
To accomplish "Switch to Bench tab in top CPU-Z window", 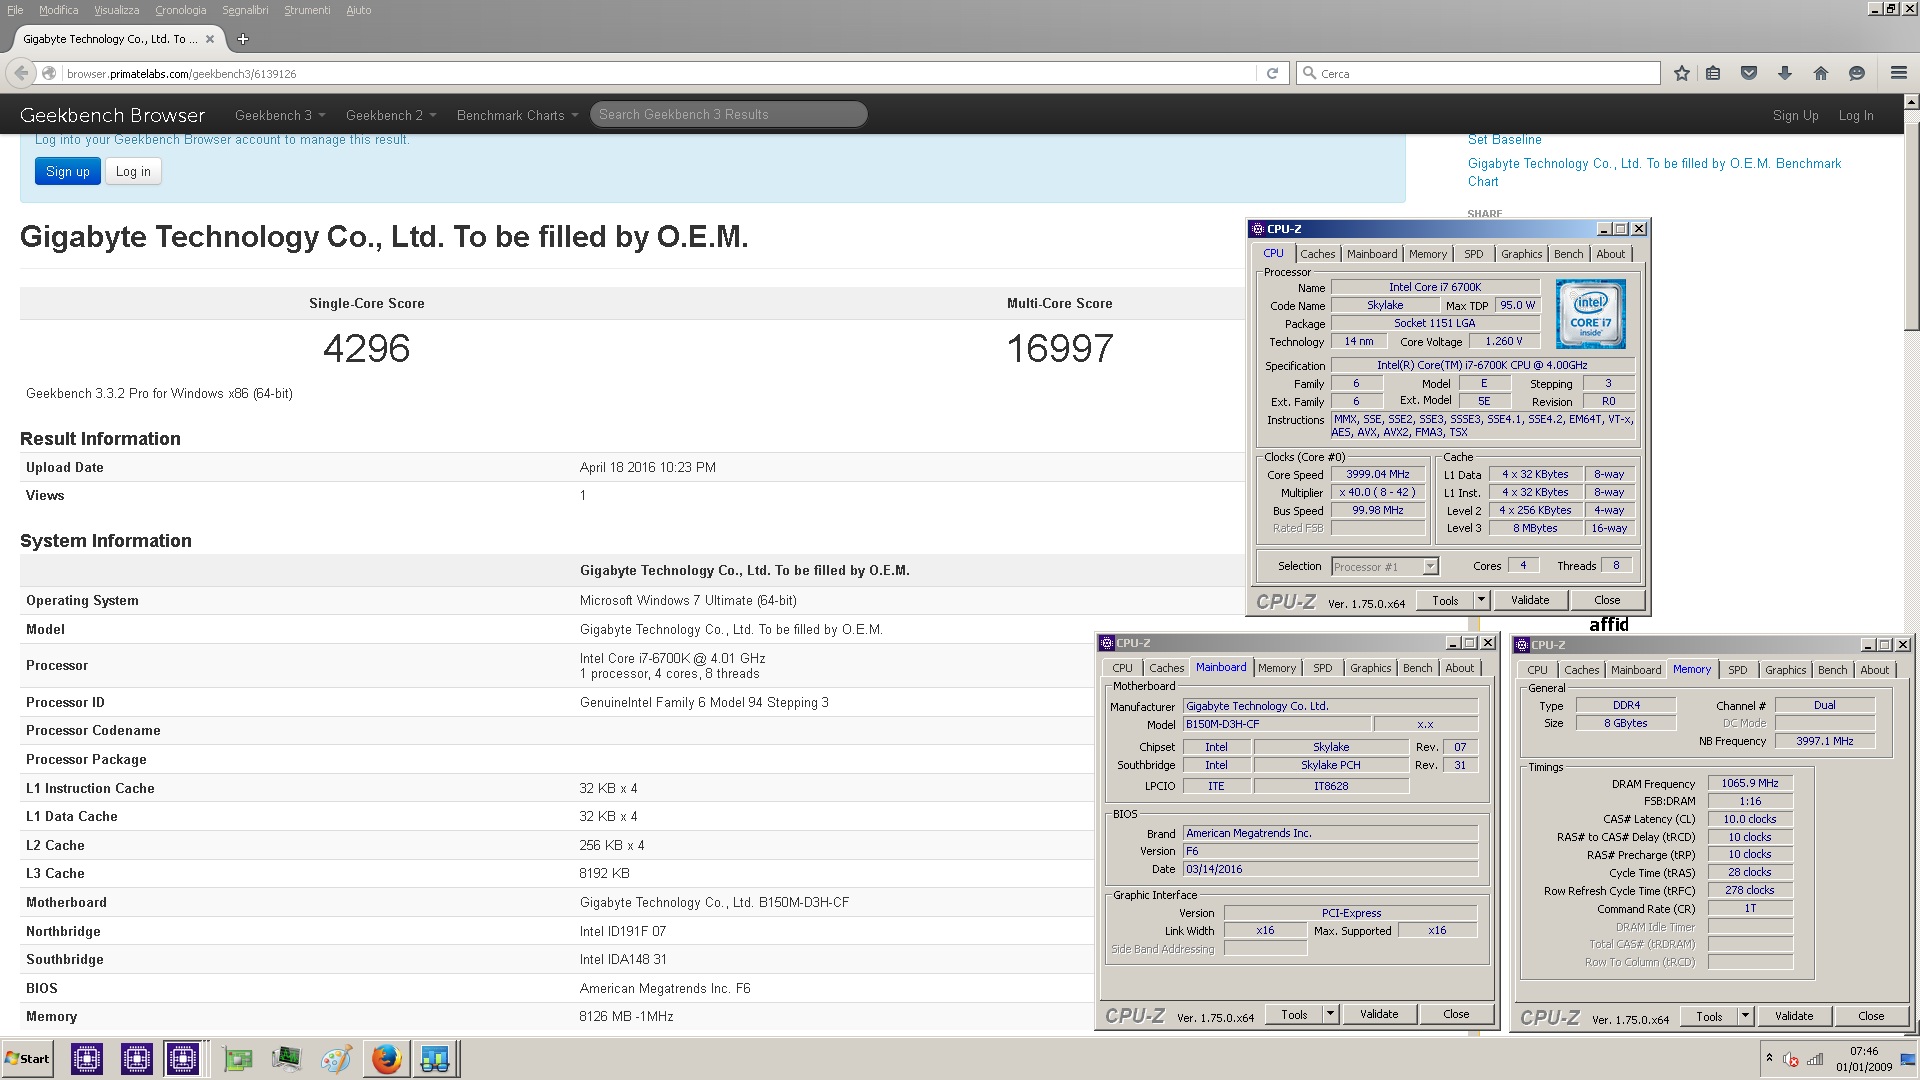I will [x=1568, y=254].
